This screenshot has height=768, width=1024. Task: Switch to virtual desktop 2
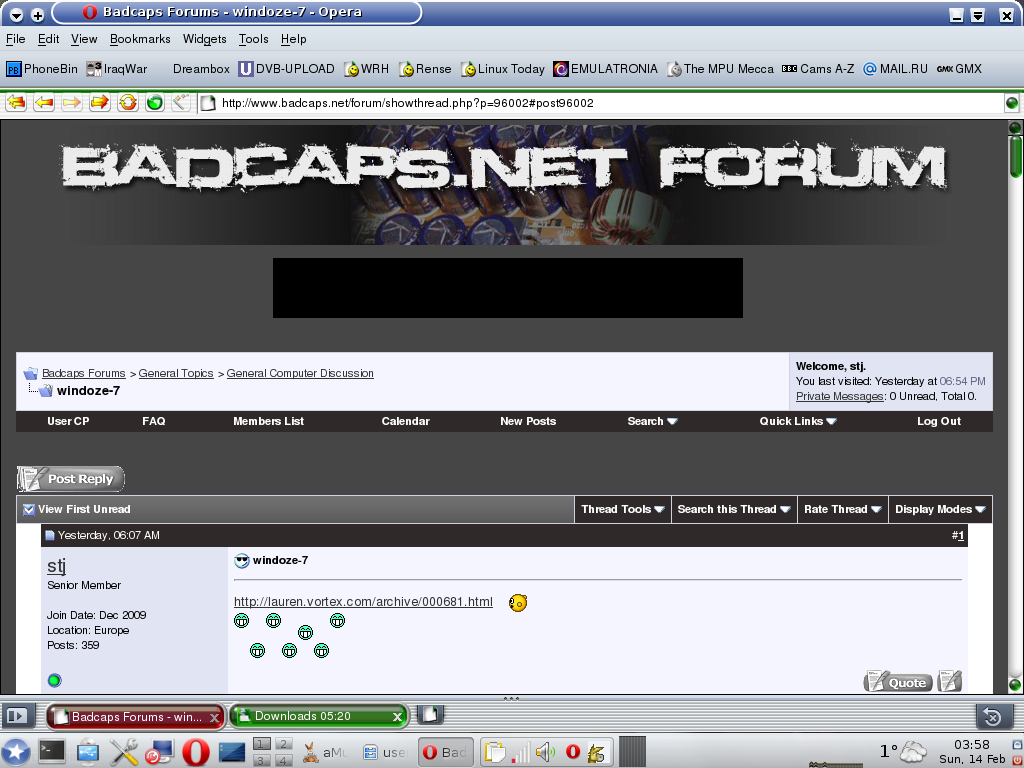click(x=283, y=744)
